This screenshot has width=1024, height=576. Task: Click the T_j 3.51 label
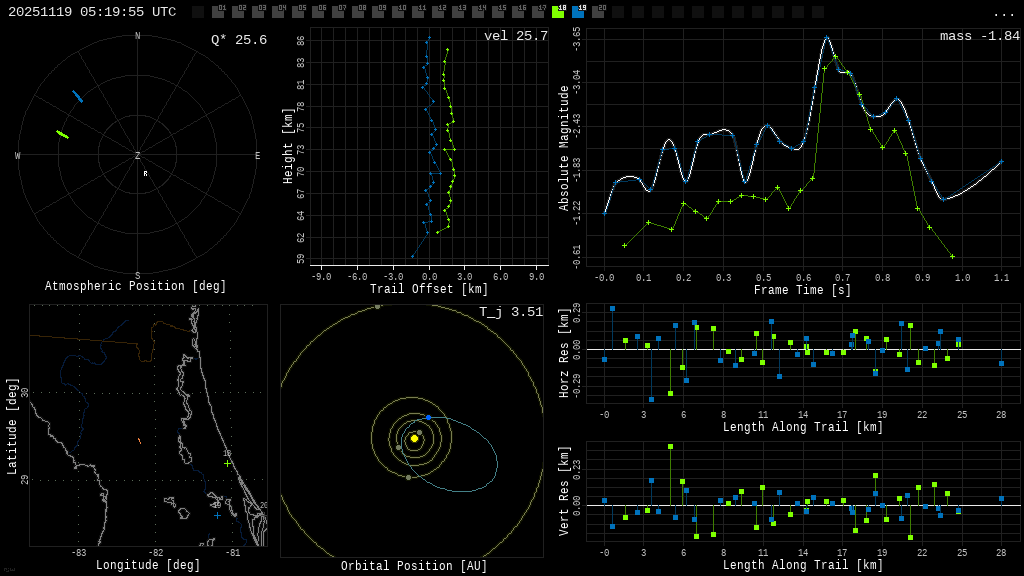[x=510, y=312]
